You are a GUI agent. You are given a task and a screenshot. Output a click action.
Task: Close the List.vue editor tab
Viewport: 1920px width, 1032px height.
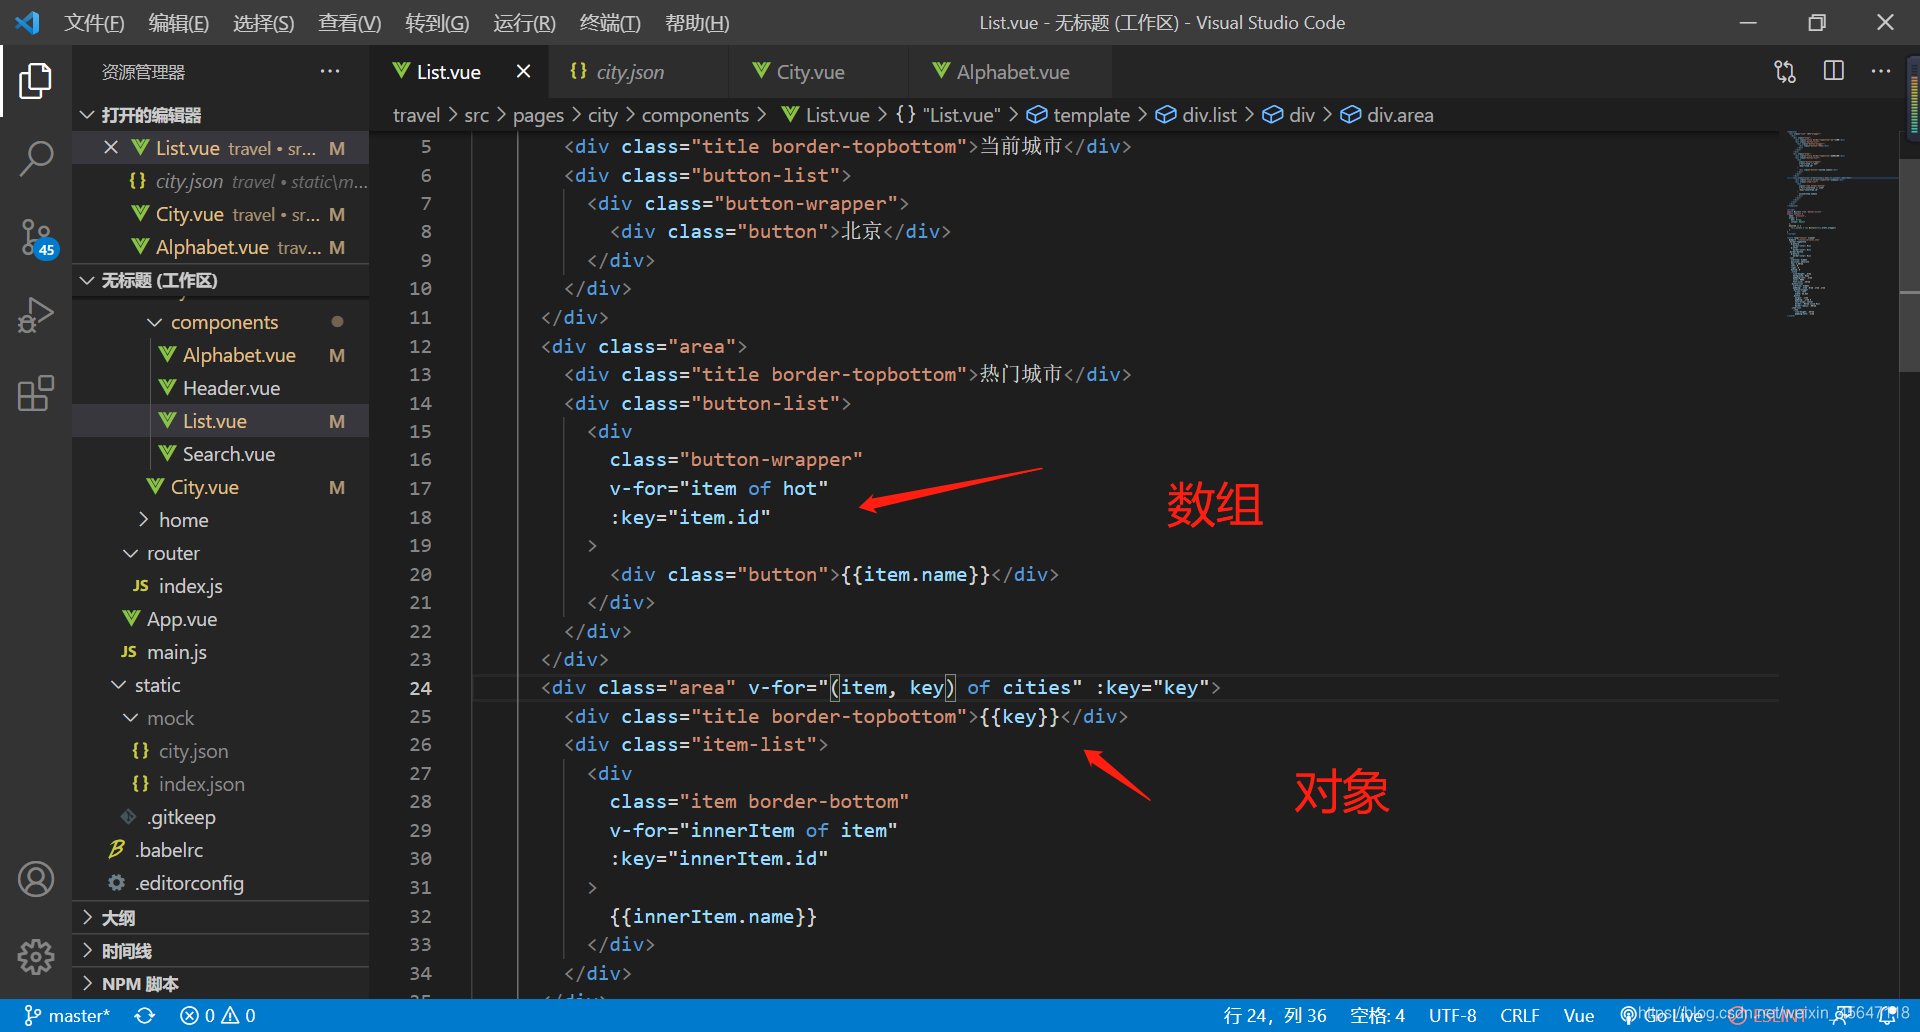(523, 71)
